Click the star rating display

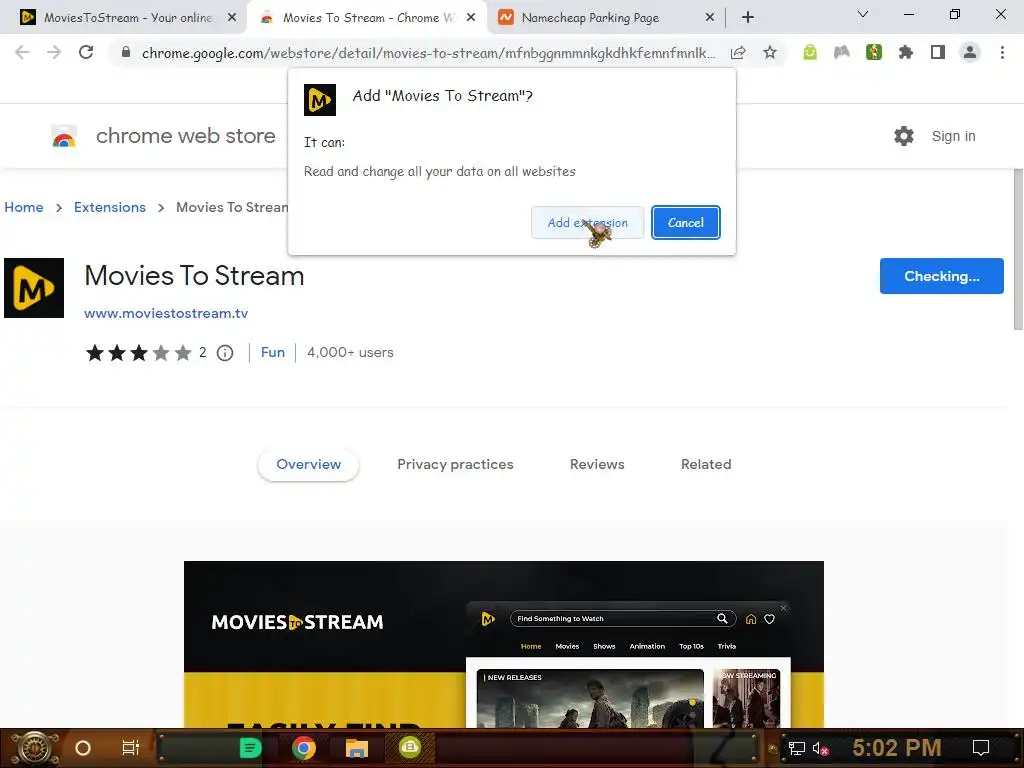(138, 353)
